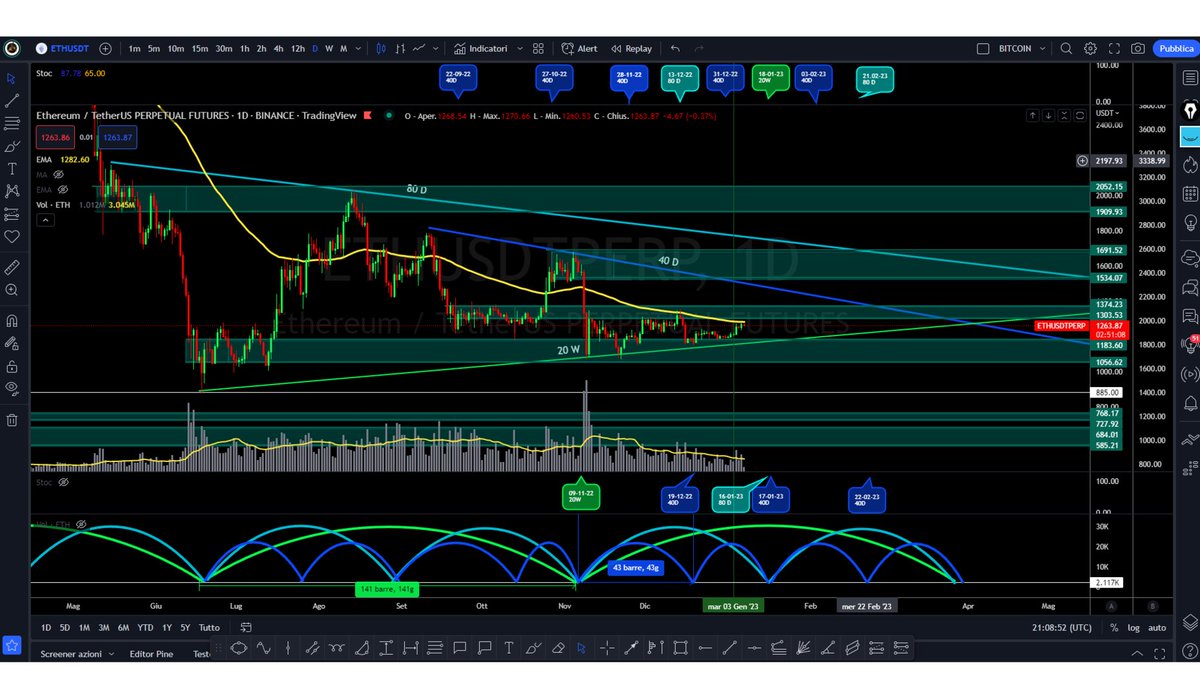Switch to 1m timeframe
The height and width of the screenshot is (698, 1200).
pyautogui.click(x=135, y=48)
